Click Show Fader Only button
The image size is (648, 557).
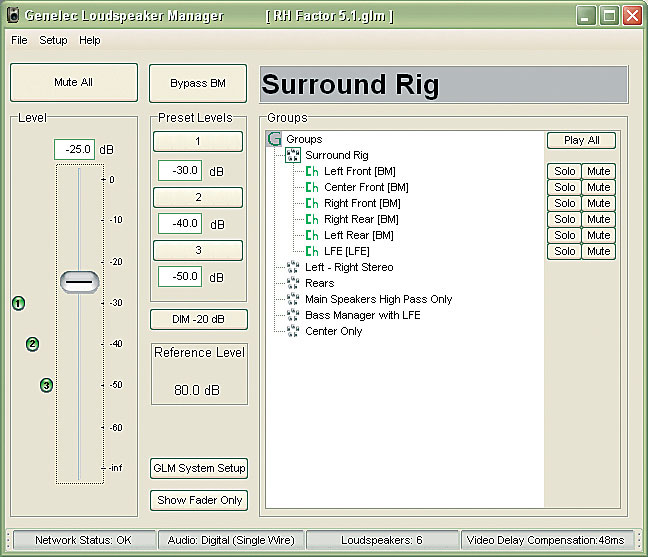[x=199, y=500]
